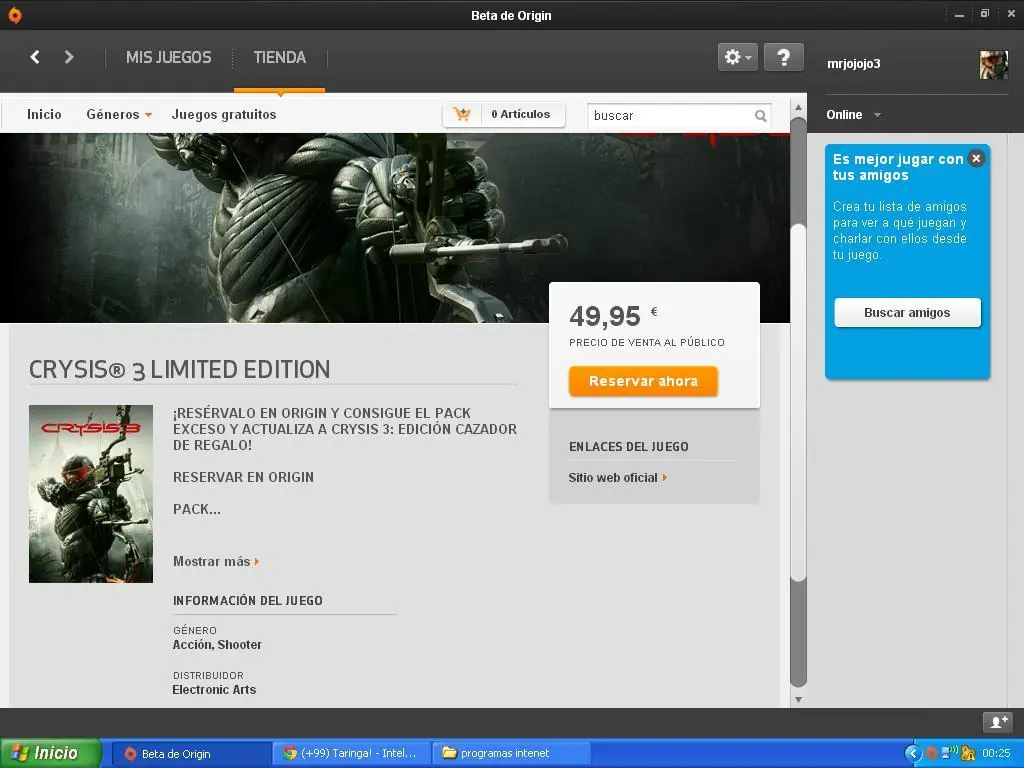Click the 49,95 € price text
Screen dimensions: 1024x768
(613, 316)
